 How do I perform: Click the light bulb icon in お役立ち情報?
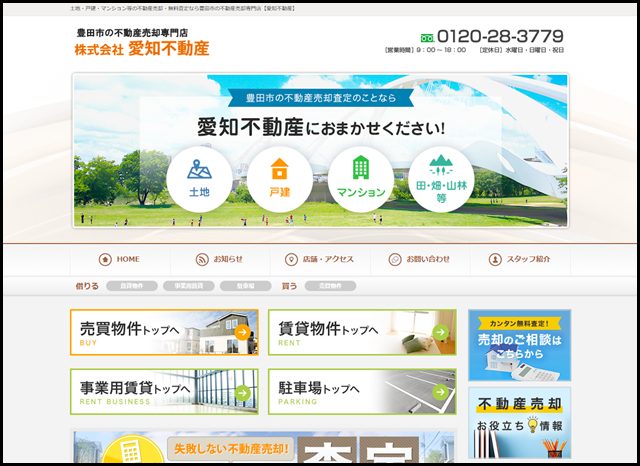[533, 425]
